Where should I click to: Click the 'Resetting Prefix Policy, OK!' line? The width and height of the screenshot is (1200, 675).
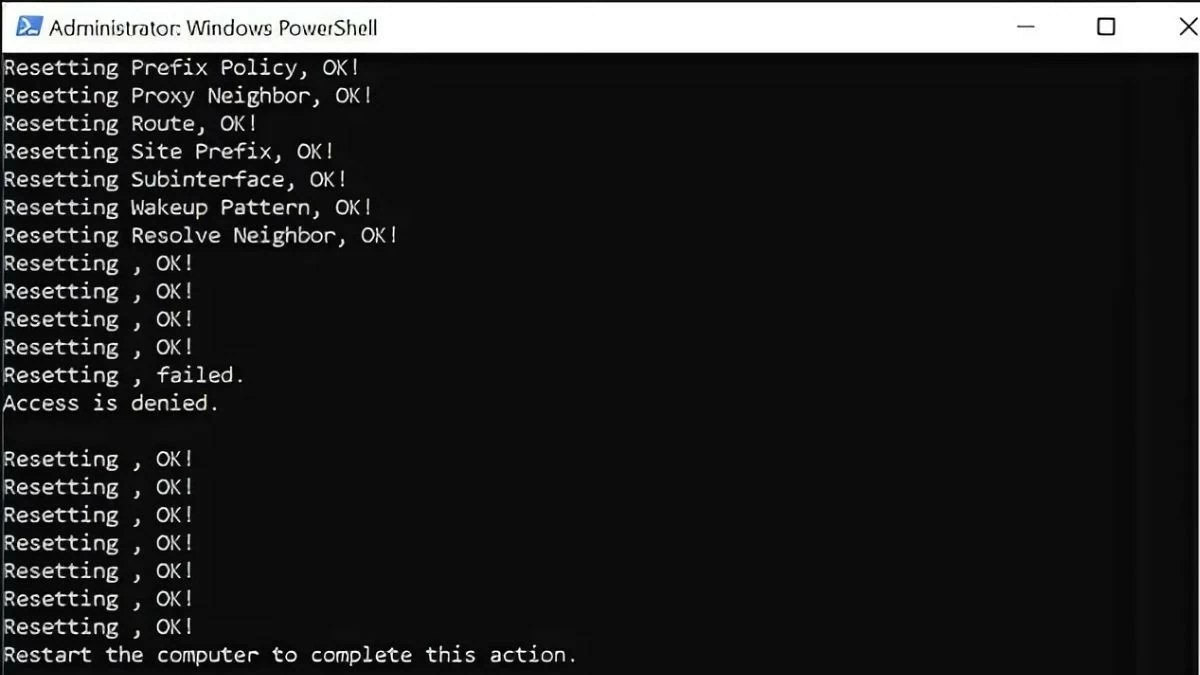tap(181, 68)
